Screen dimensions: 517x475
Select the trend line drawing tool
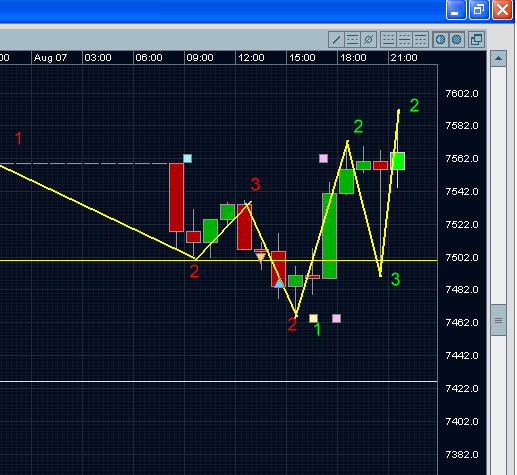336,40
